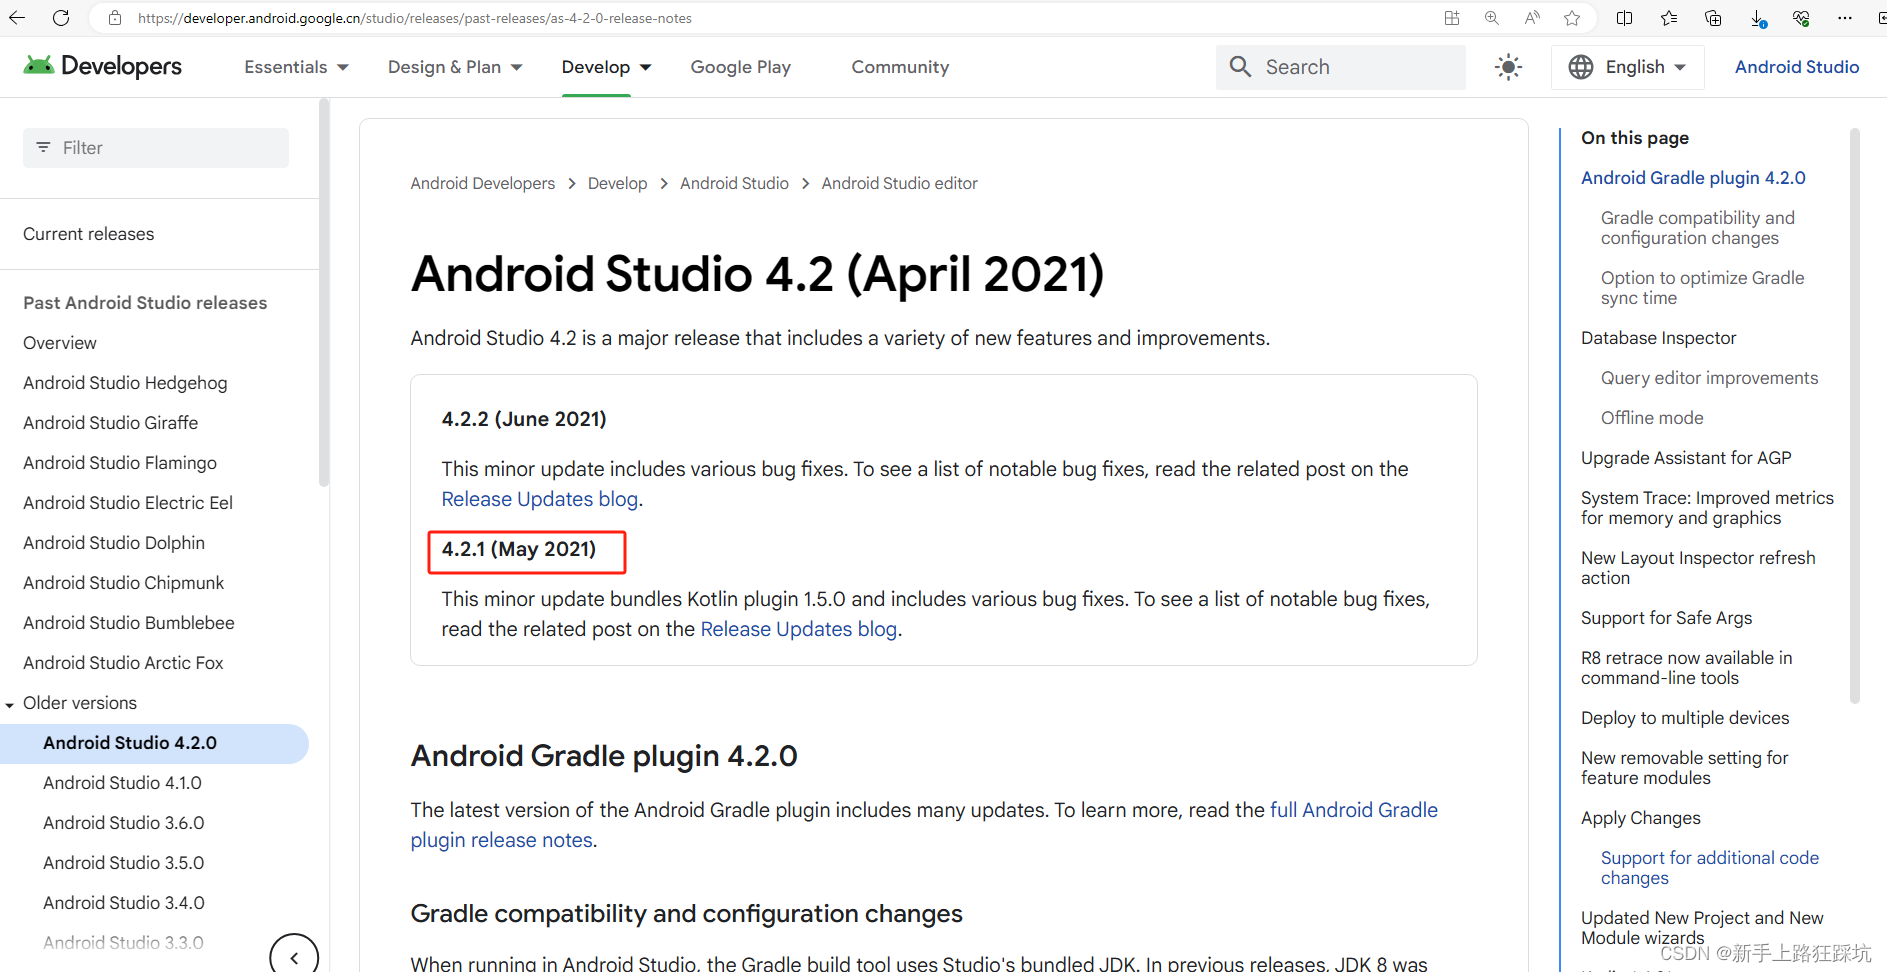Click the browser back arrow
Viewport: 1887px width, 972px height.
pos(17,18)
